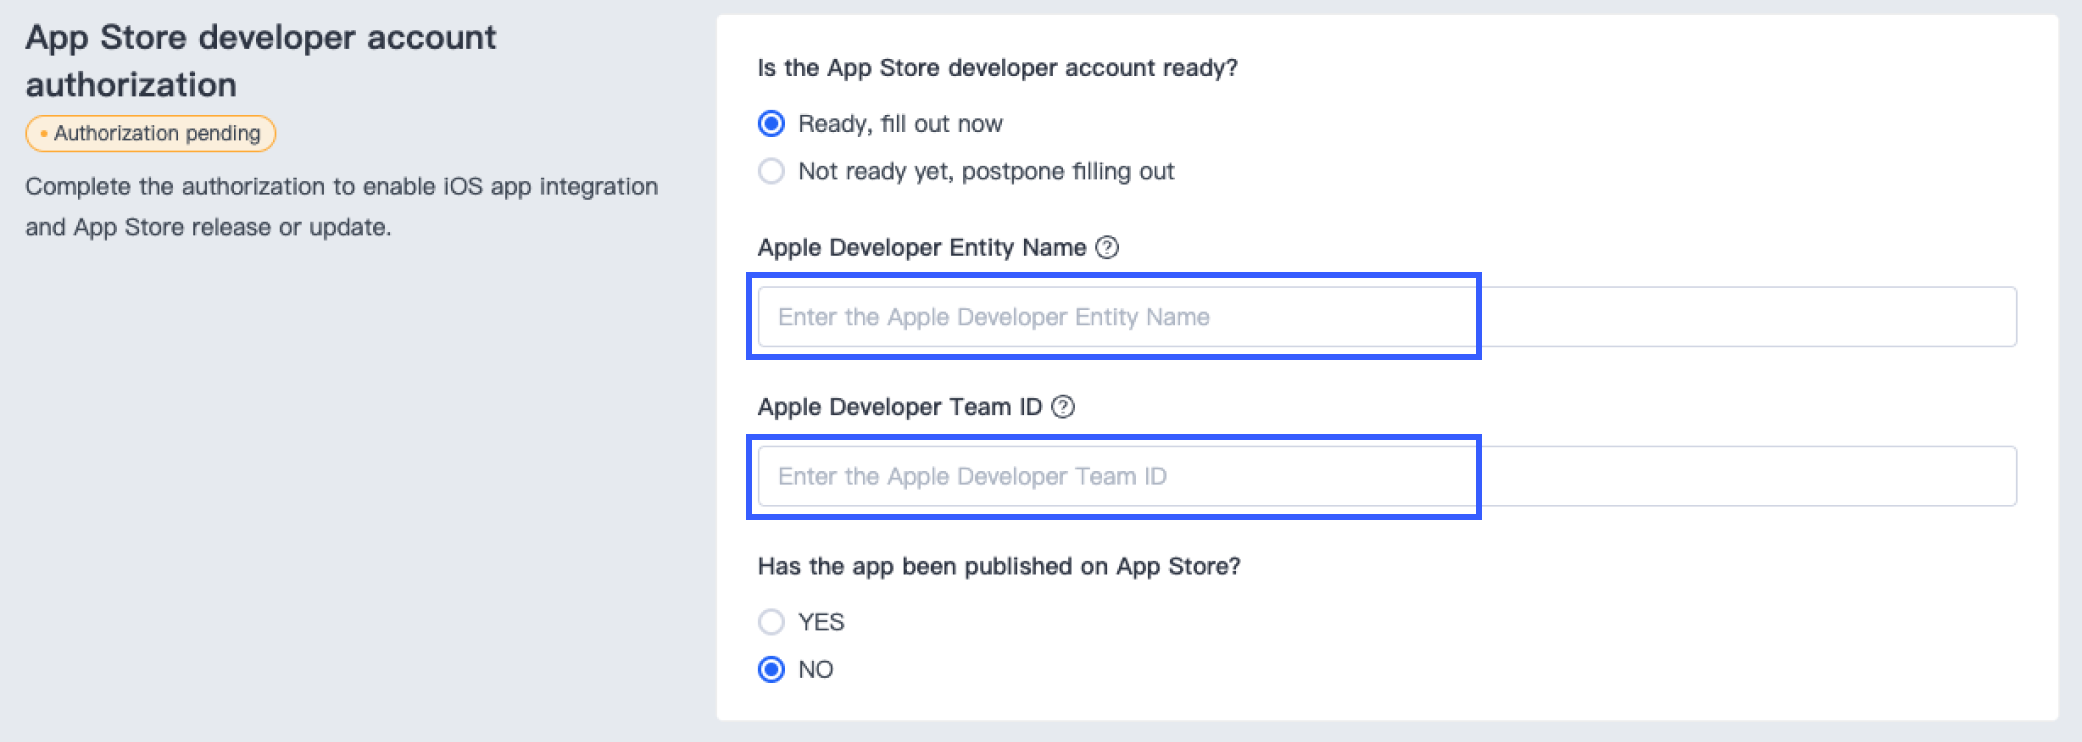The height and width of the screenshot is (742, 2082).
Task: Click the "Apple Developer Team ID" field label
Action: tap(899, 407)
